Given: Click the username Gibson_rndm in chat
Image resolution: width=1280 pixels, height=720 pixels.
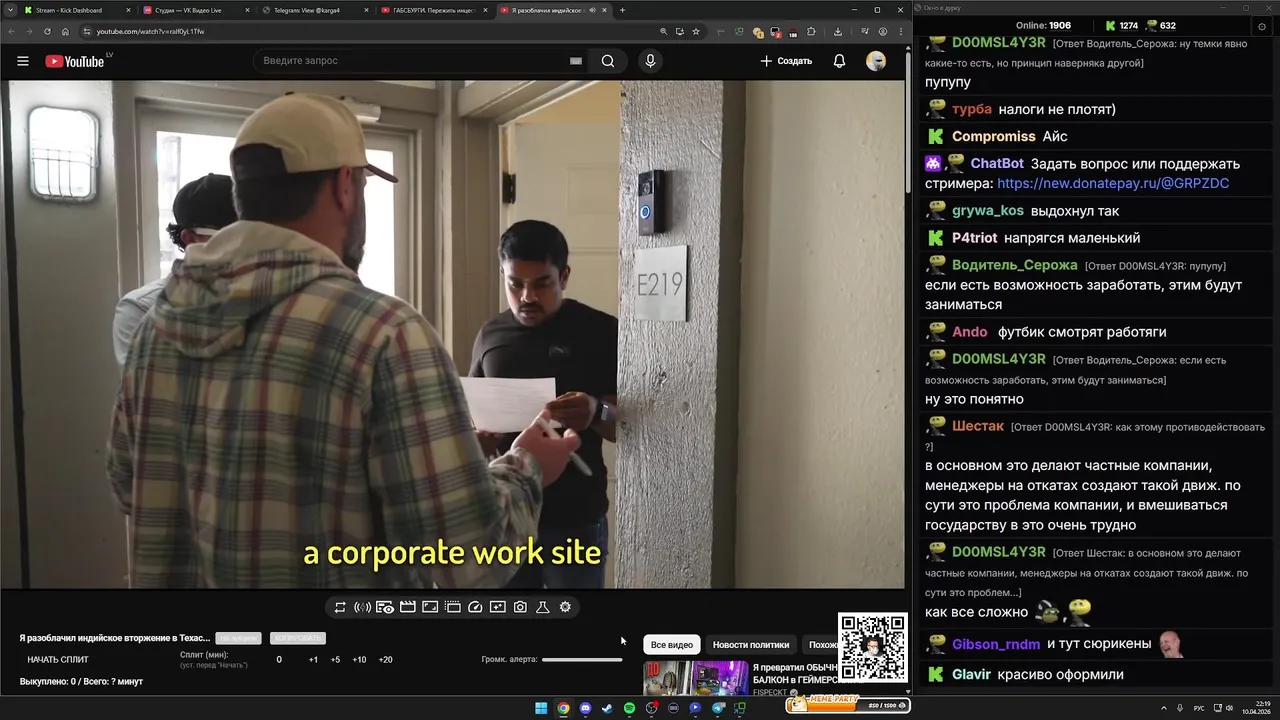Looking at the screenshot, I should (996, 644).
